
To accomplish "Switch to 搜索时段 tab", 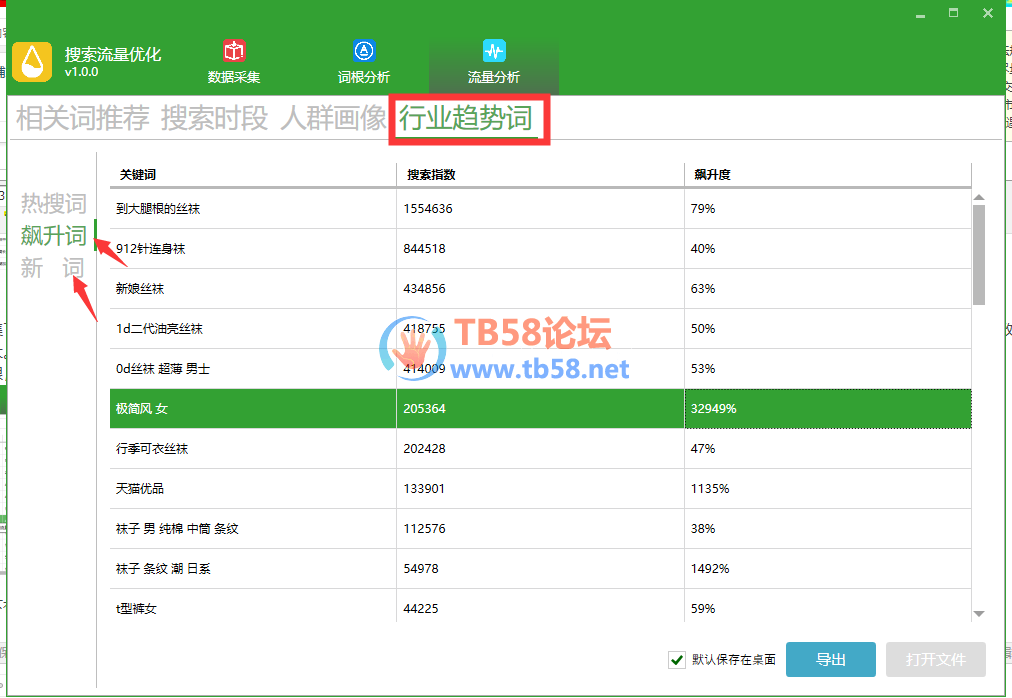I will tap(214, 118).
